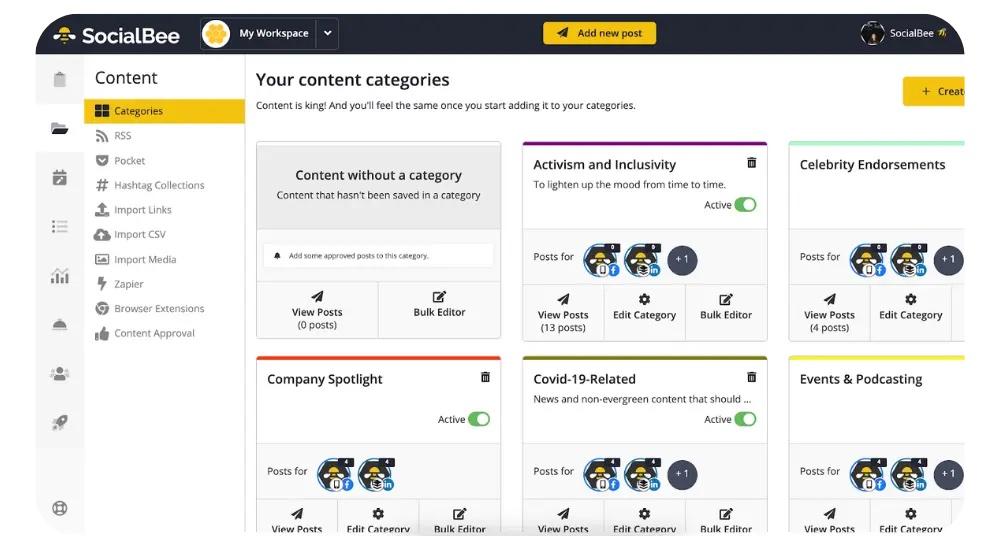Expand the +1 profiles on Activism card
Screen dimensions: 1000x550
coord(682,261)
